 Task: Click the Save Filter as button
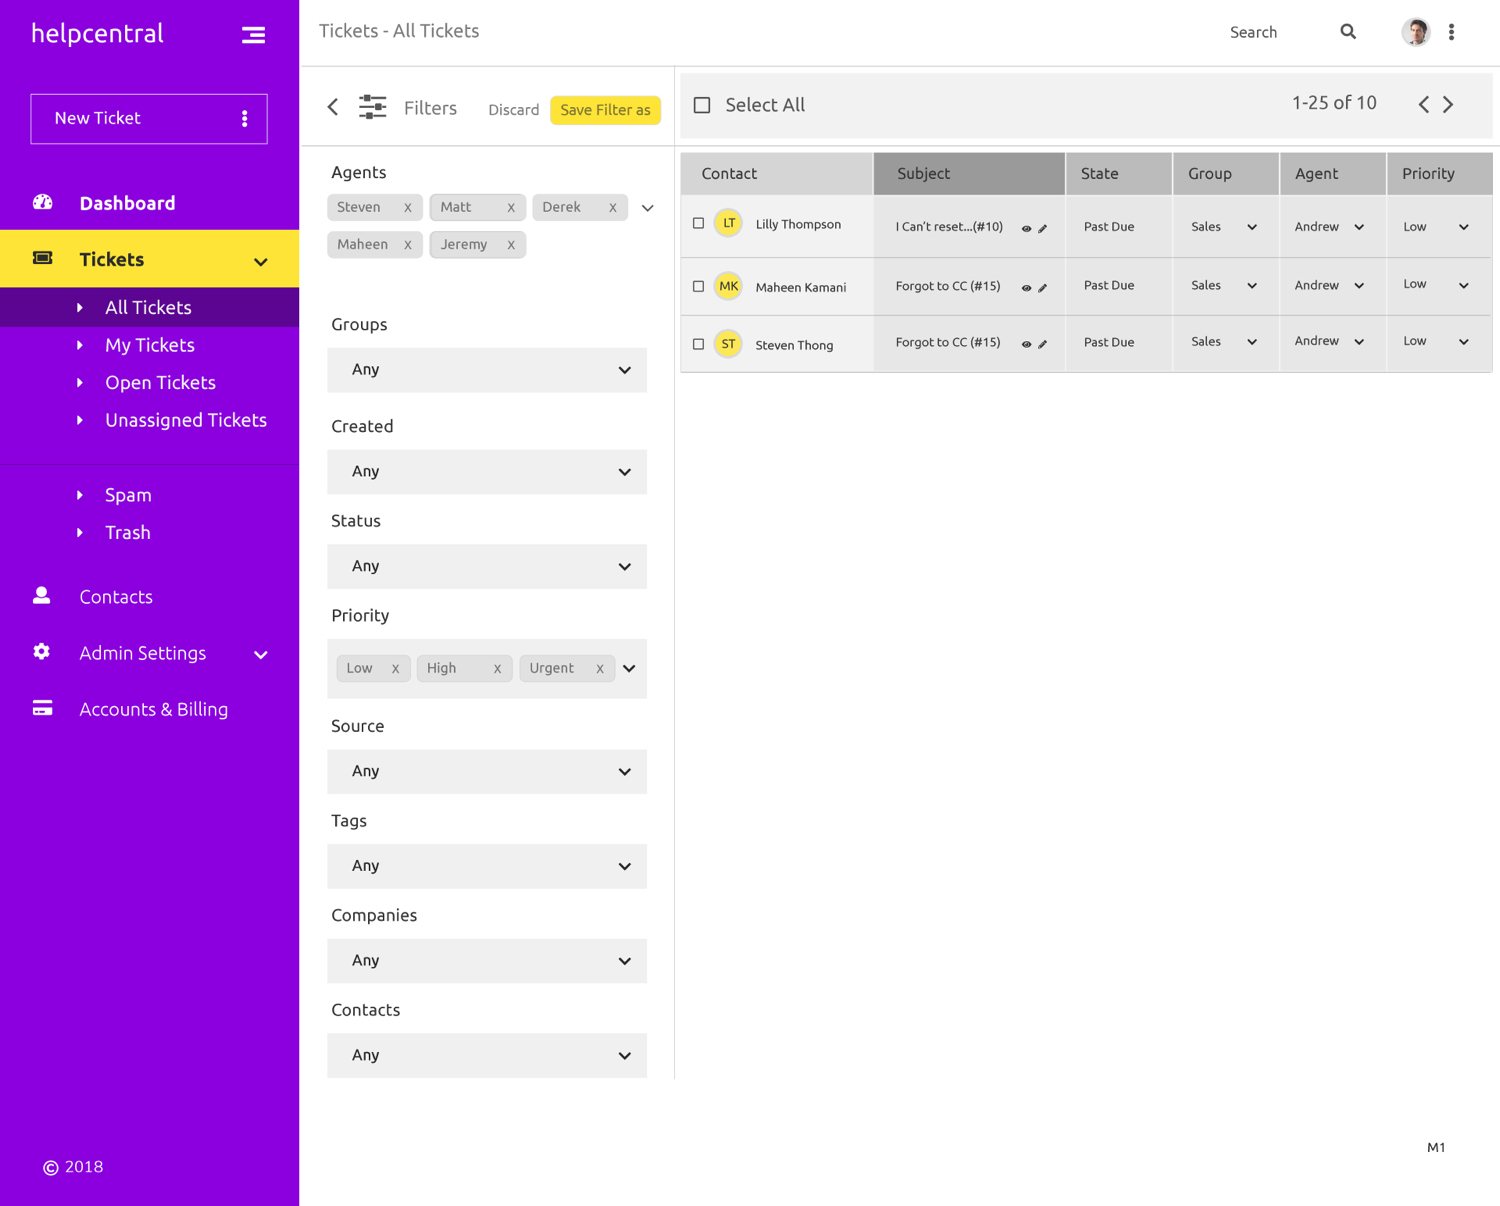tap(605, 110)
